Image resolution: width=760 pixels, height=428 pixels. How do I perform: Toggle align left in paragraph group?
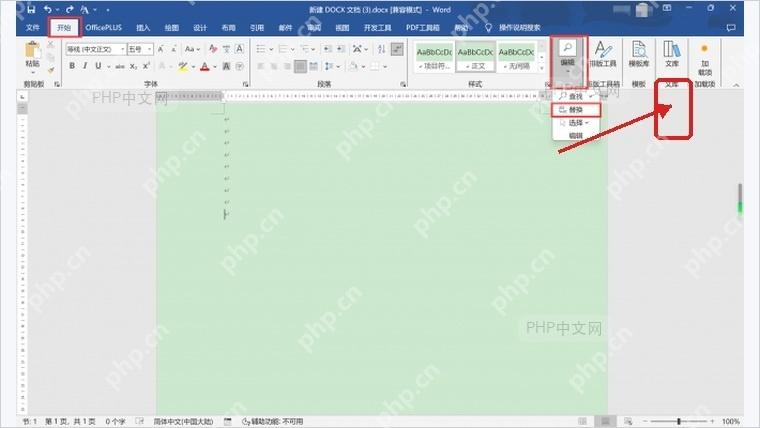261,66
